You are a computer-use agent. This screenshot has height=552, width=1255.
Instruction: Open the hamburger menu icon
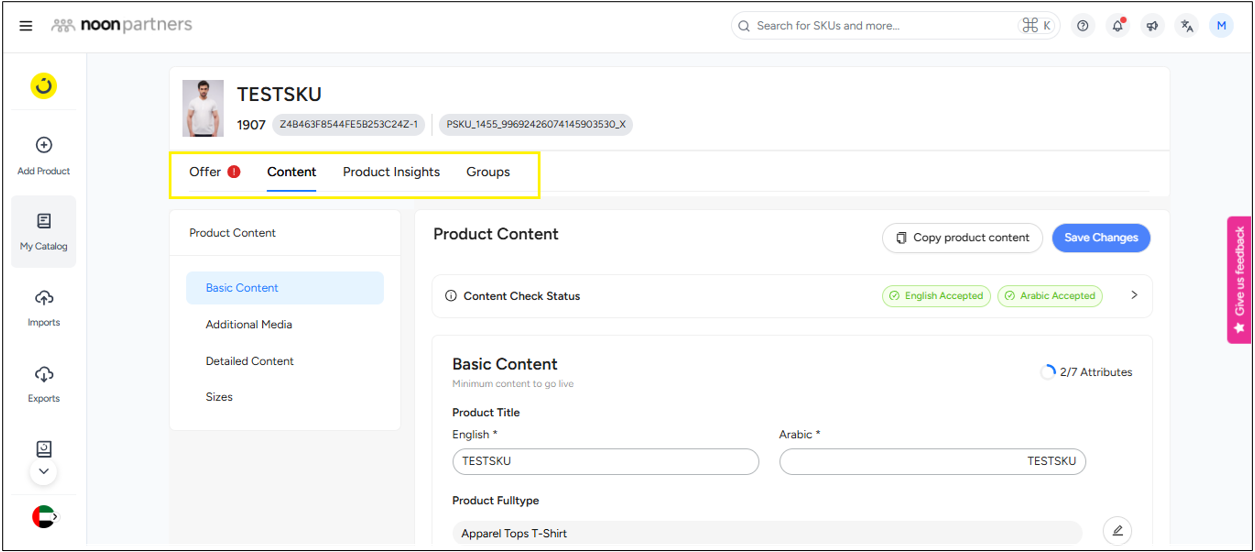[x=26, y=26]
